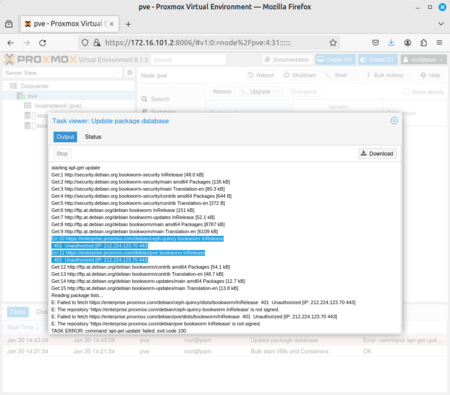Open failed Update package database task row

click(225, 340)
